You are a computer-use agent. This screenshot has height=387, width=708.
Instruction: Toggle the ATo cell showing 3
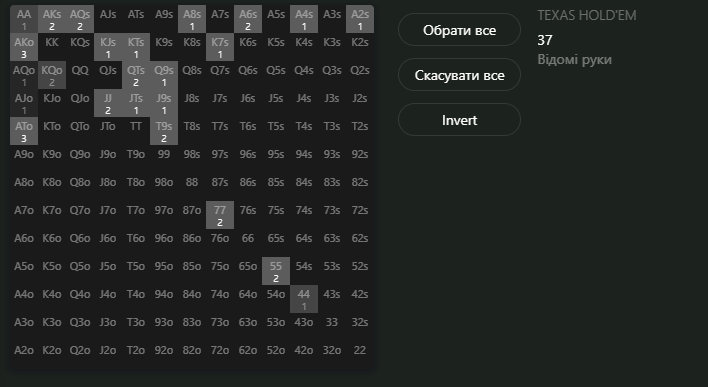point(24,131)
